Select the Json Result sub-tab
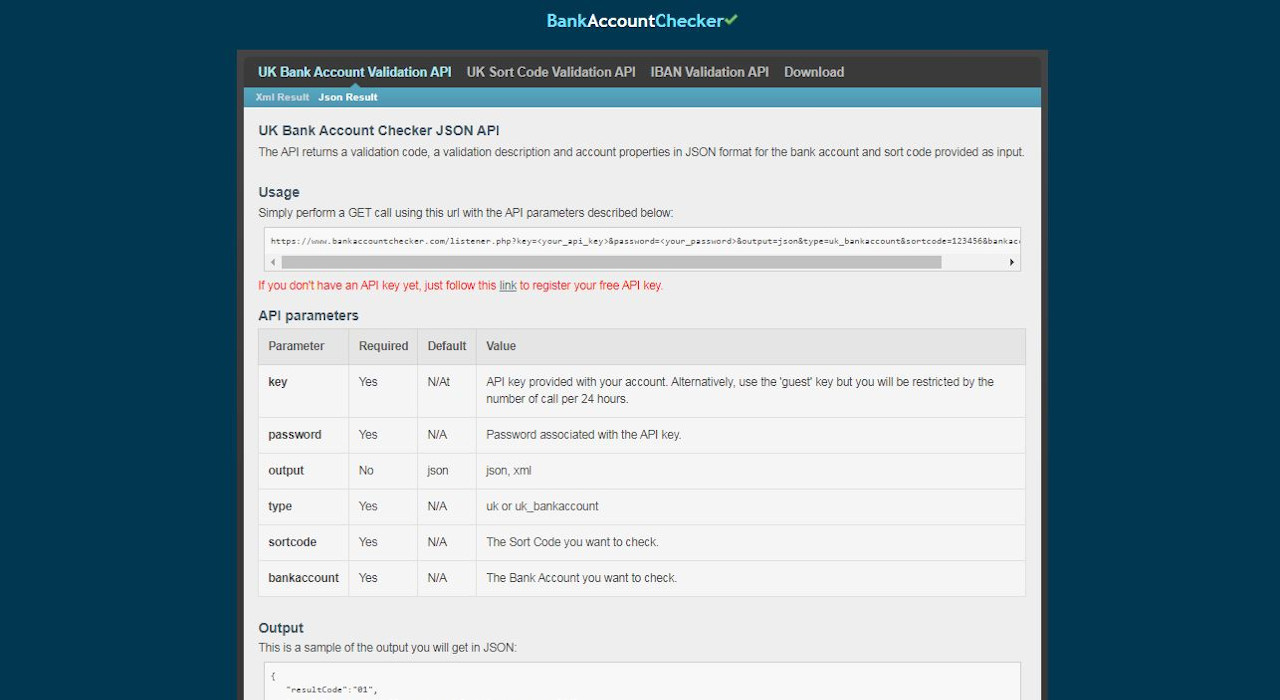The width and height of the screenshot is (1280, 700). (x=348, y=97)
